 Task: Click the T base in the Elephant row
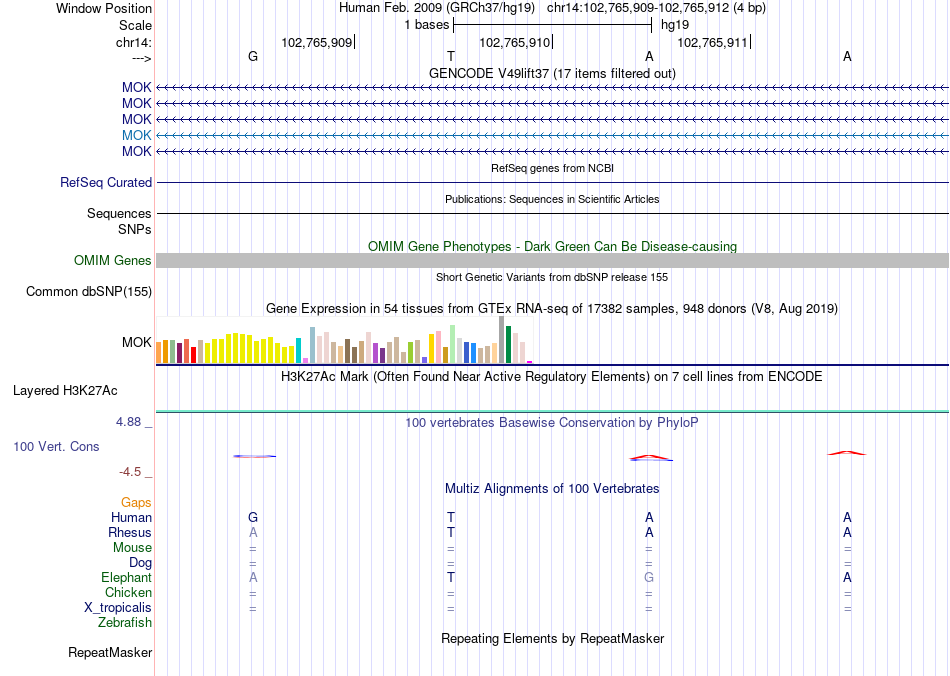[450, 577]
